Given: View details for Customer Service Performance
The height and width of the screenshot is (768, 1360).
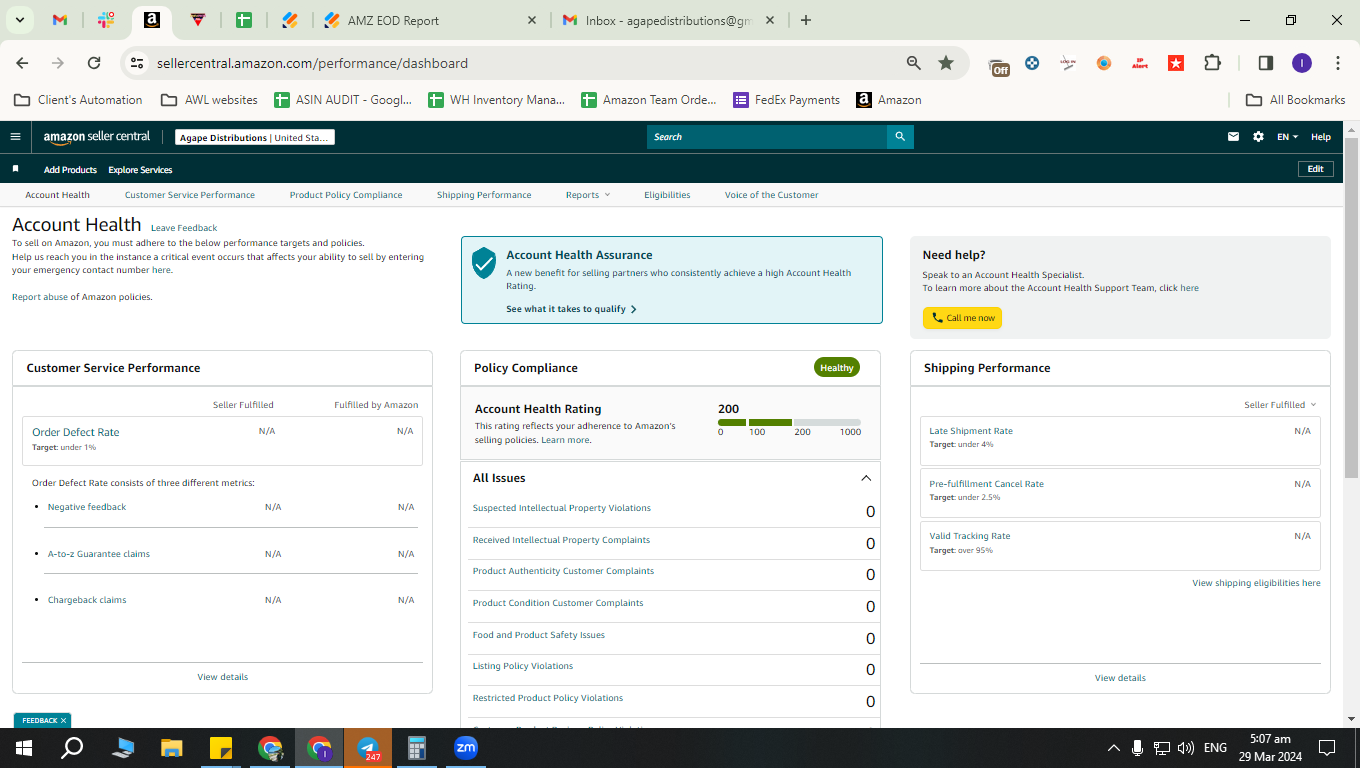Looking at the screenshot, I should click(223, 677).
